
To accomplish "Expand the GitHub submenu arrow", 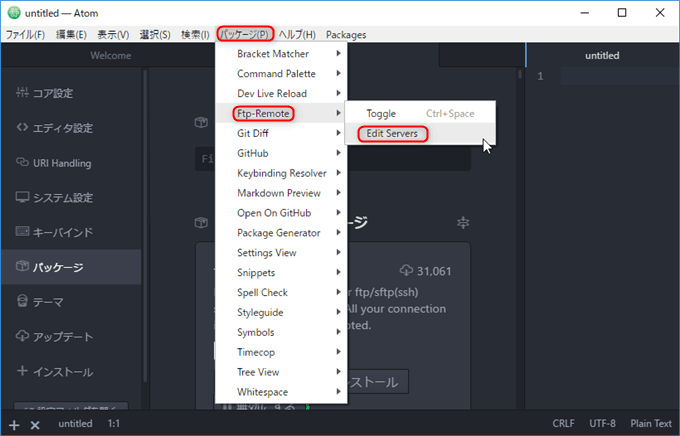I will coord(338,153).
